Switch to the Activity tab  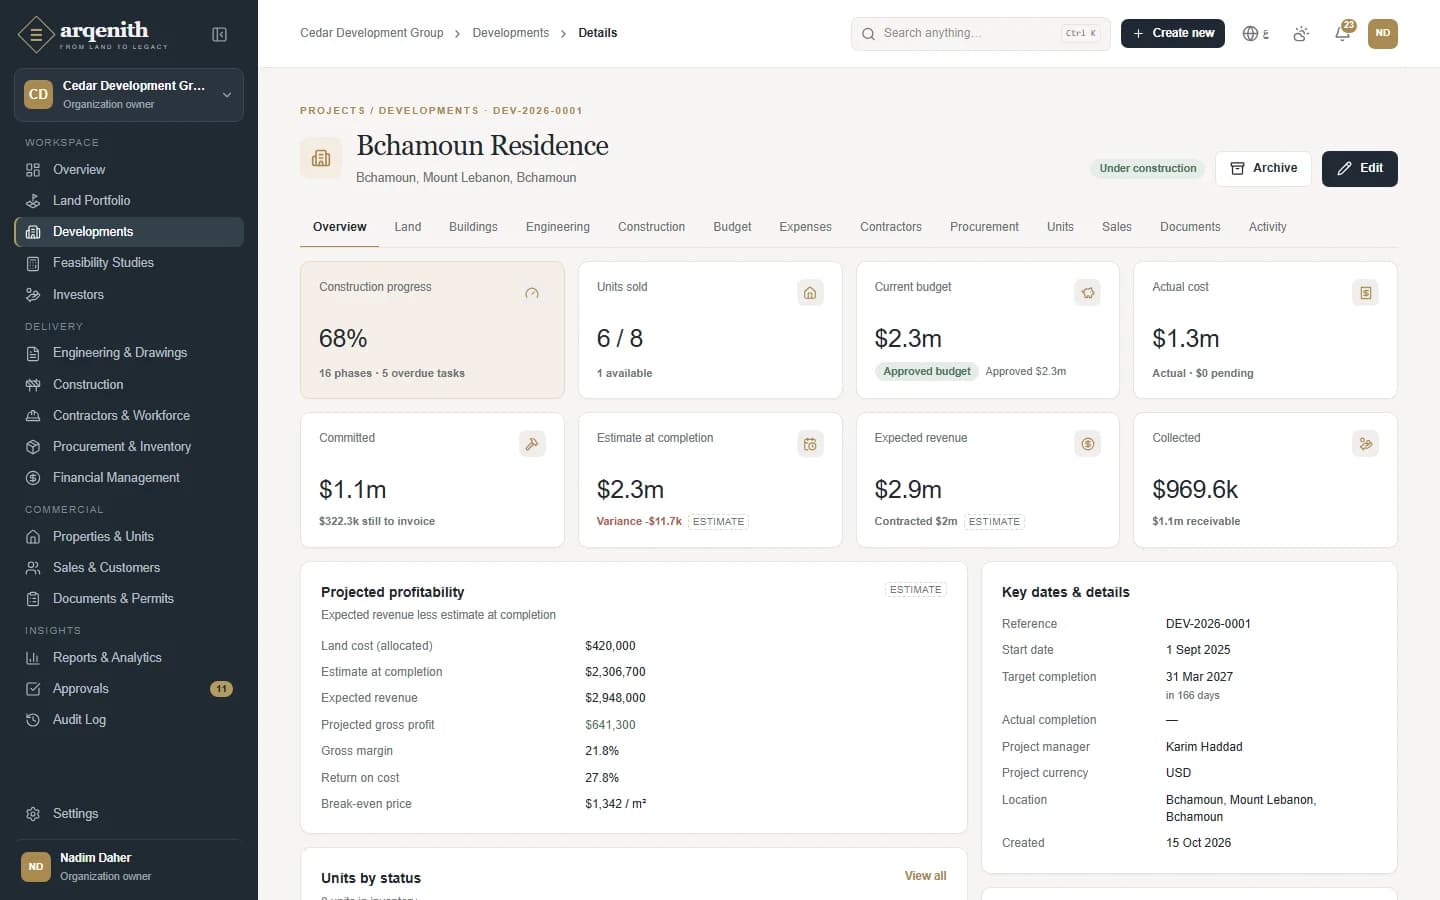click(1267, 227)
